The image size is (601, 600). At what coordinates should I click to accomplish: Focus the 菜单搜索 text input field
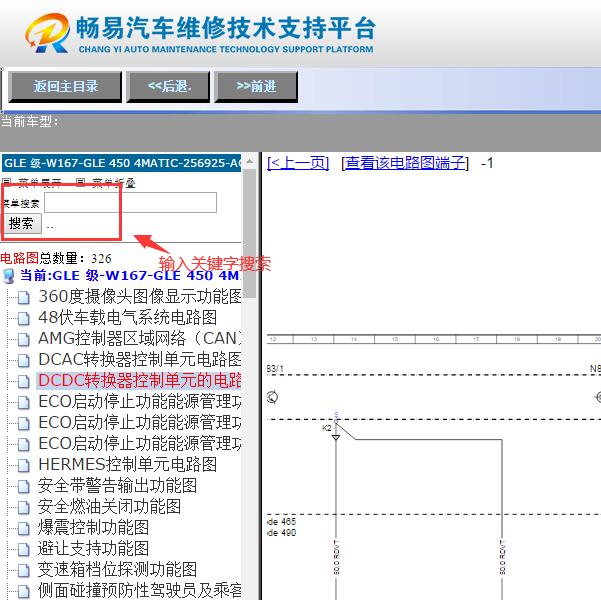click(130, 202)
